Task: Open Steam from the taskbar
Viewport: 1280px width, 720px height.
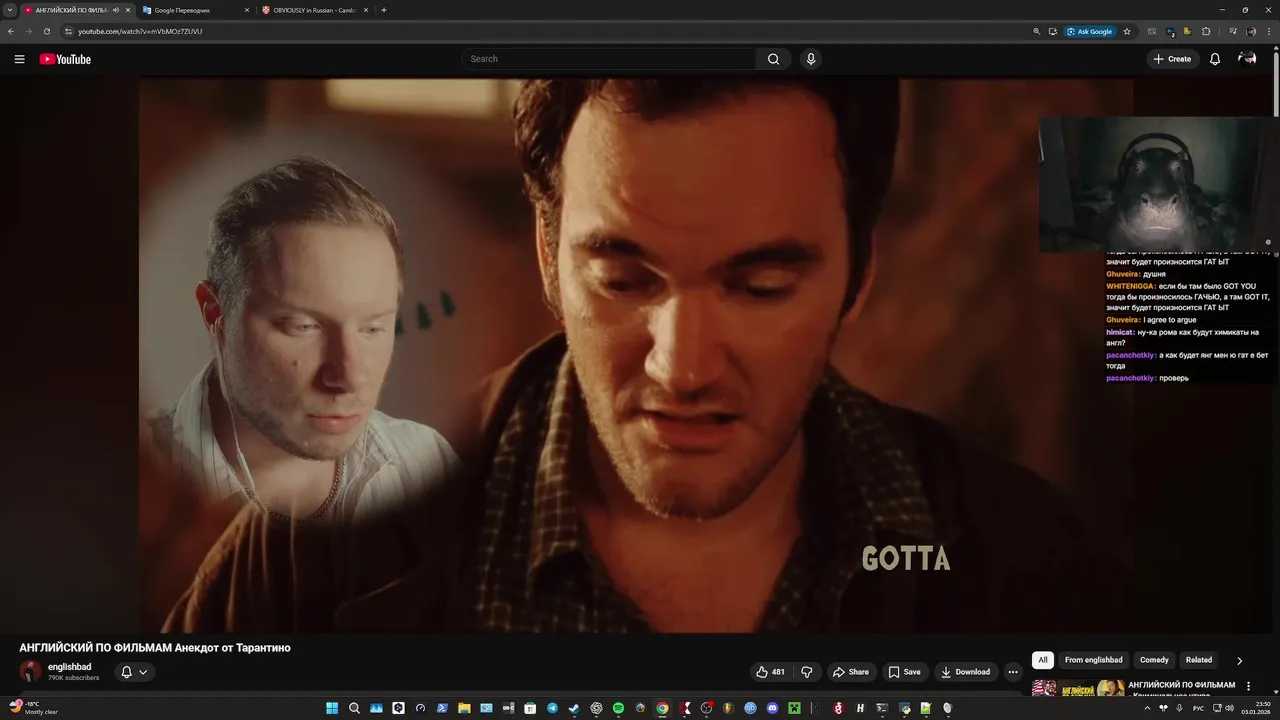Action: tap(574, 708)
